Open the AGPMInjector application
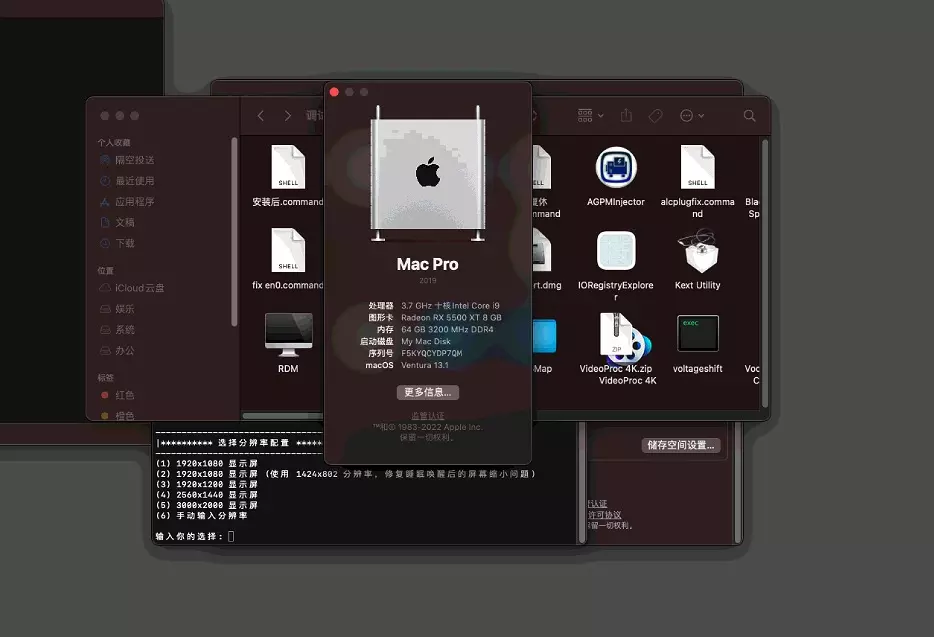 tap(615, 167)
